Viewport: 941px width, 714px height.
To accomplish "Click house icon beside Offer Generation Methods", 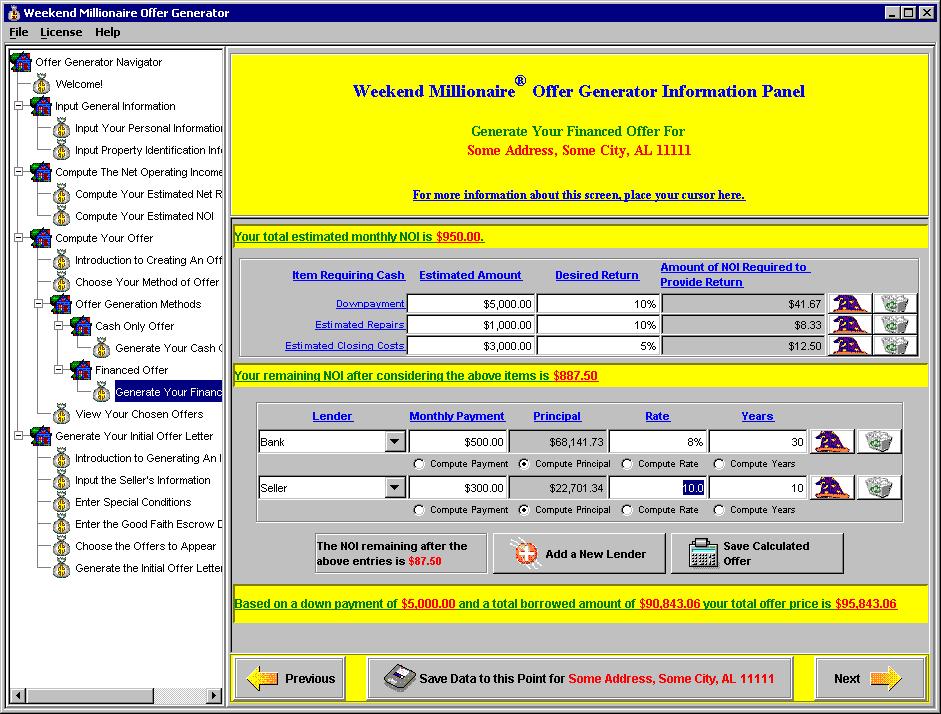I will coord(61,304).
